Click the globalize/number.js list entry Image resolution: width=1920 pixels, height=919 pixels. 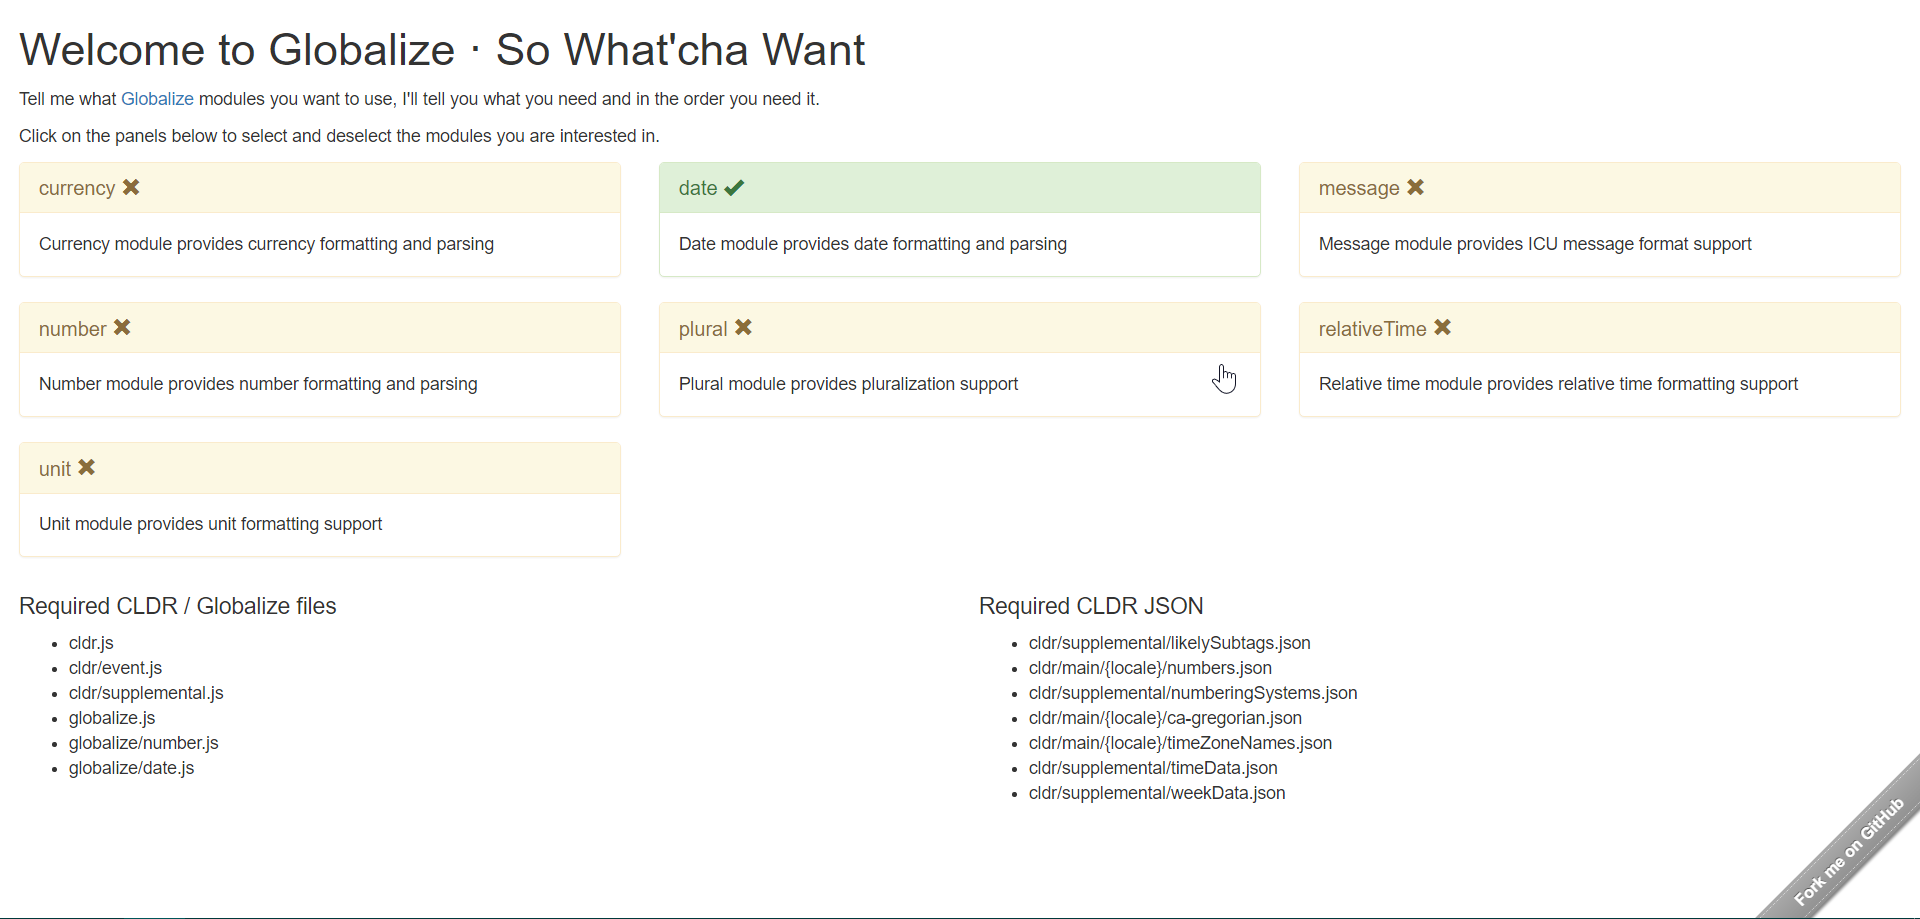[x=143, y=743]
